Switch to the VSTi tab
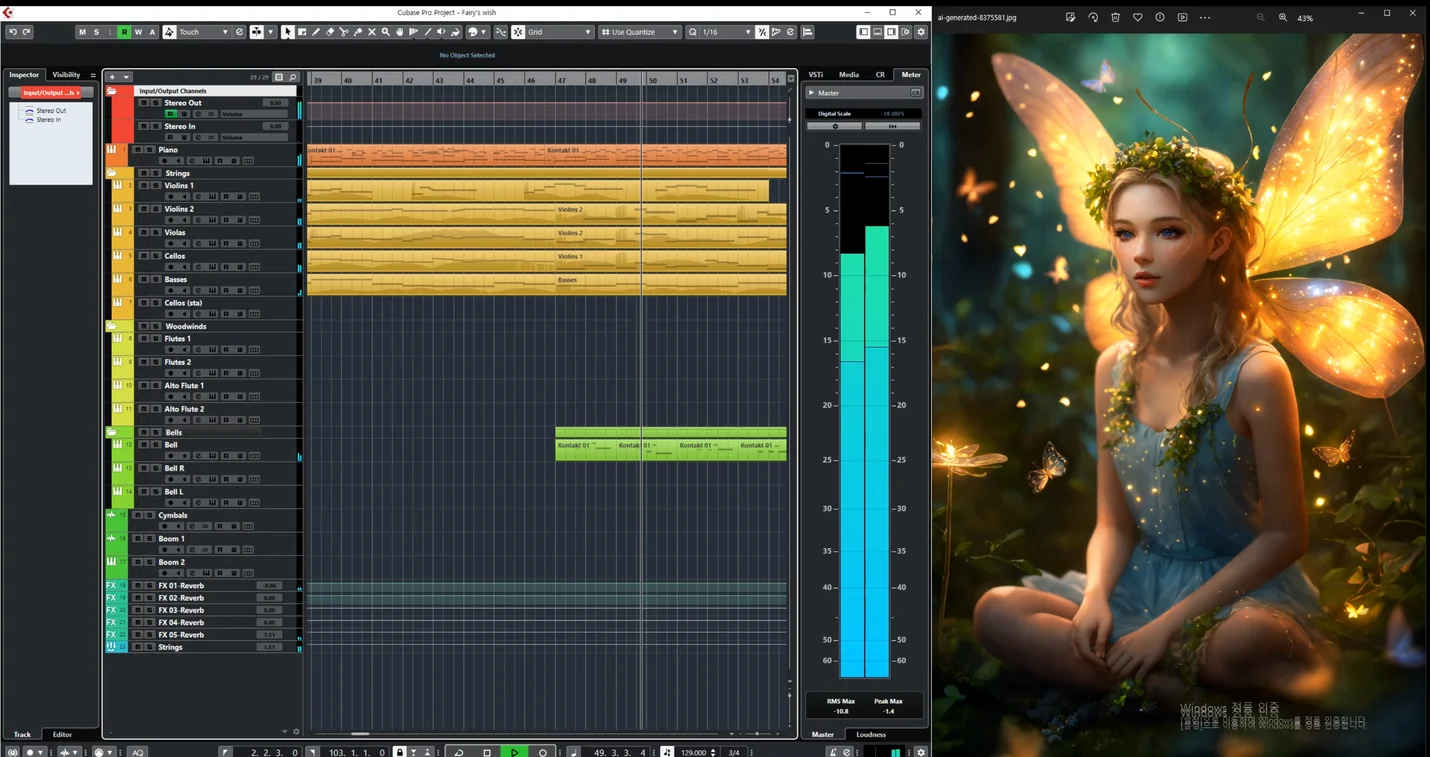Image resolution: width=1430 pixels, height=757 pixels. [x=816, y=75]
